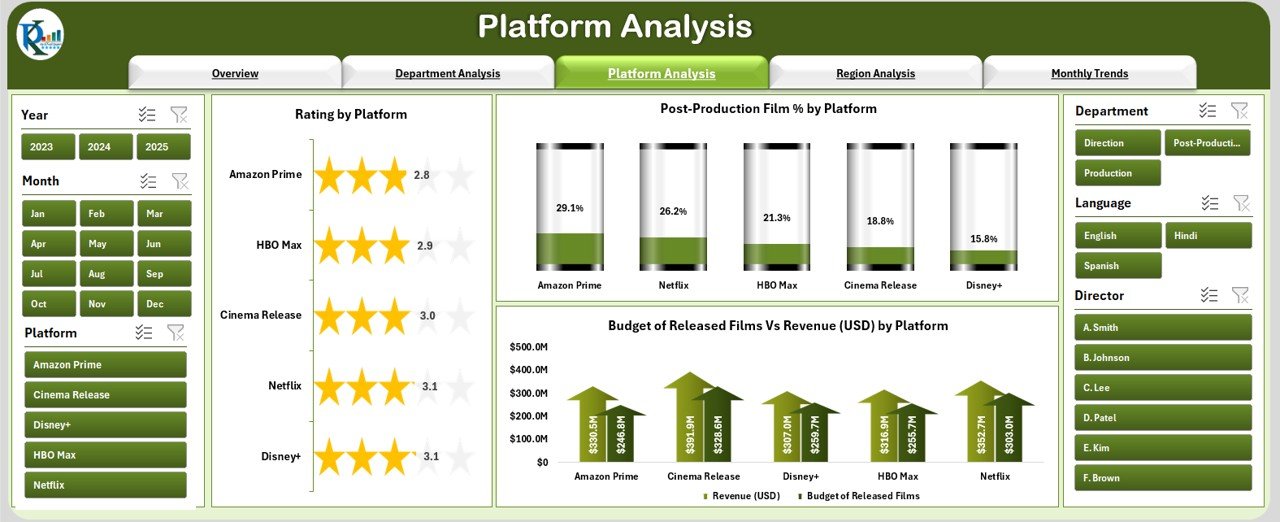1280x522 pixels.
Task: Toggle the Hindi language filter
Action: click(x=1207, y=236)
